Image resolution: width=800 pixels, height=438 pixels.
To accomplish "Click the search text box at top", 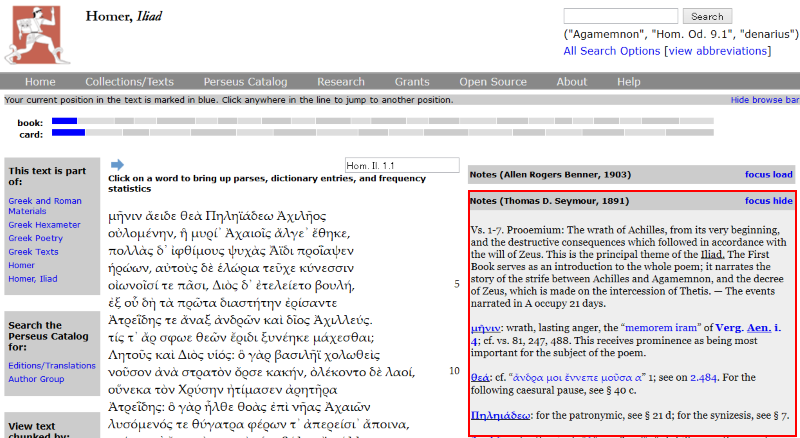I will 620,16.
